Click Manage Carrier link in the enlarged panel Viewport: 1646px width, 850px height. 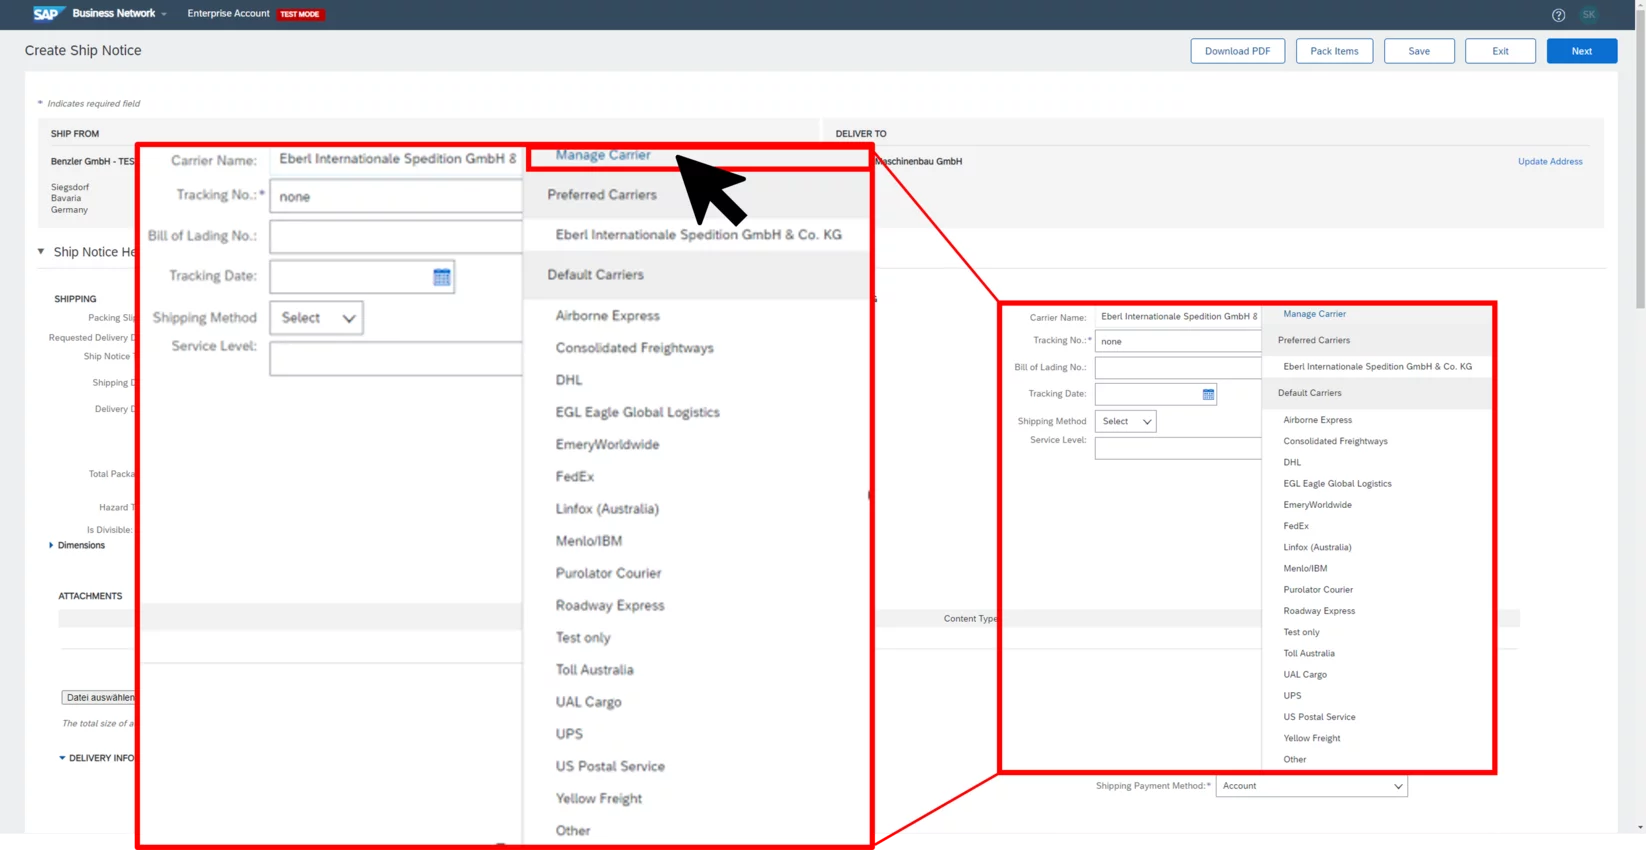pyautogui.click(x=603, y=155)
